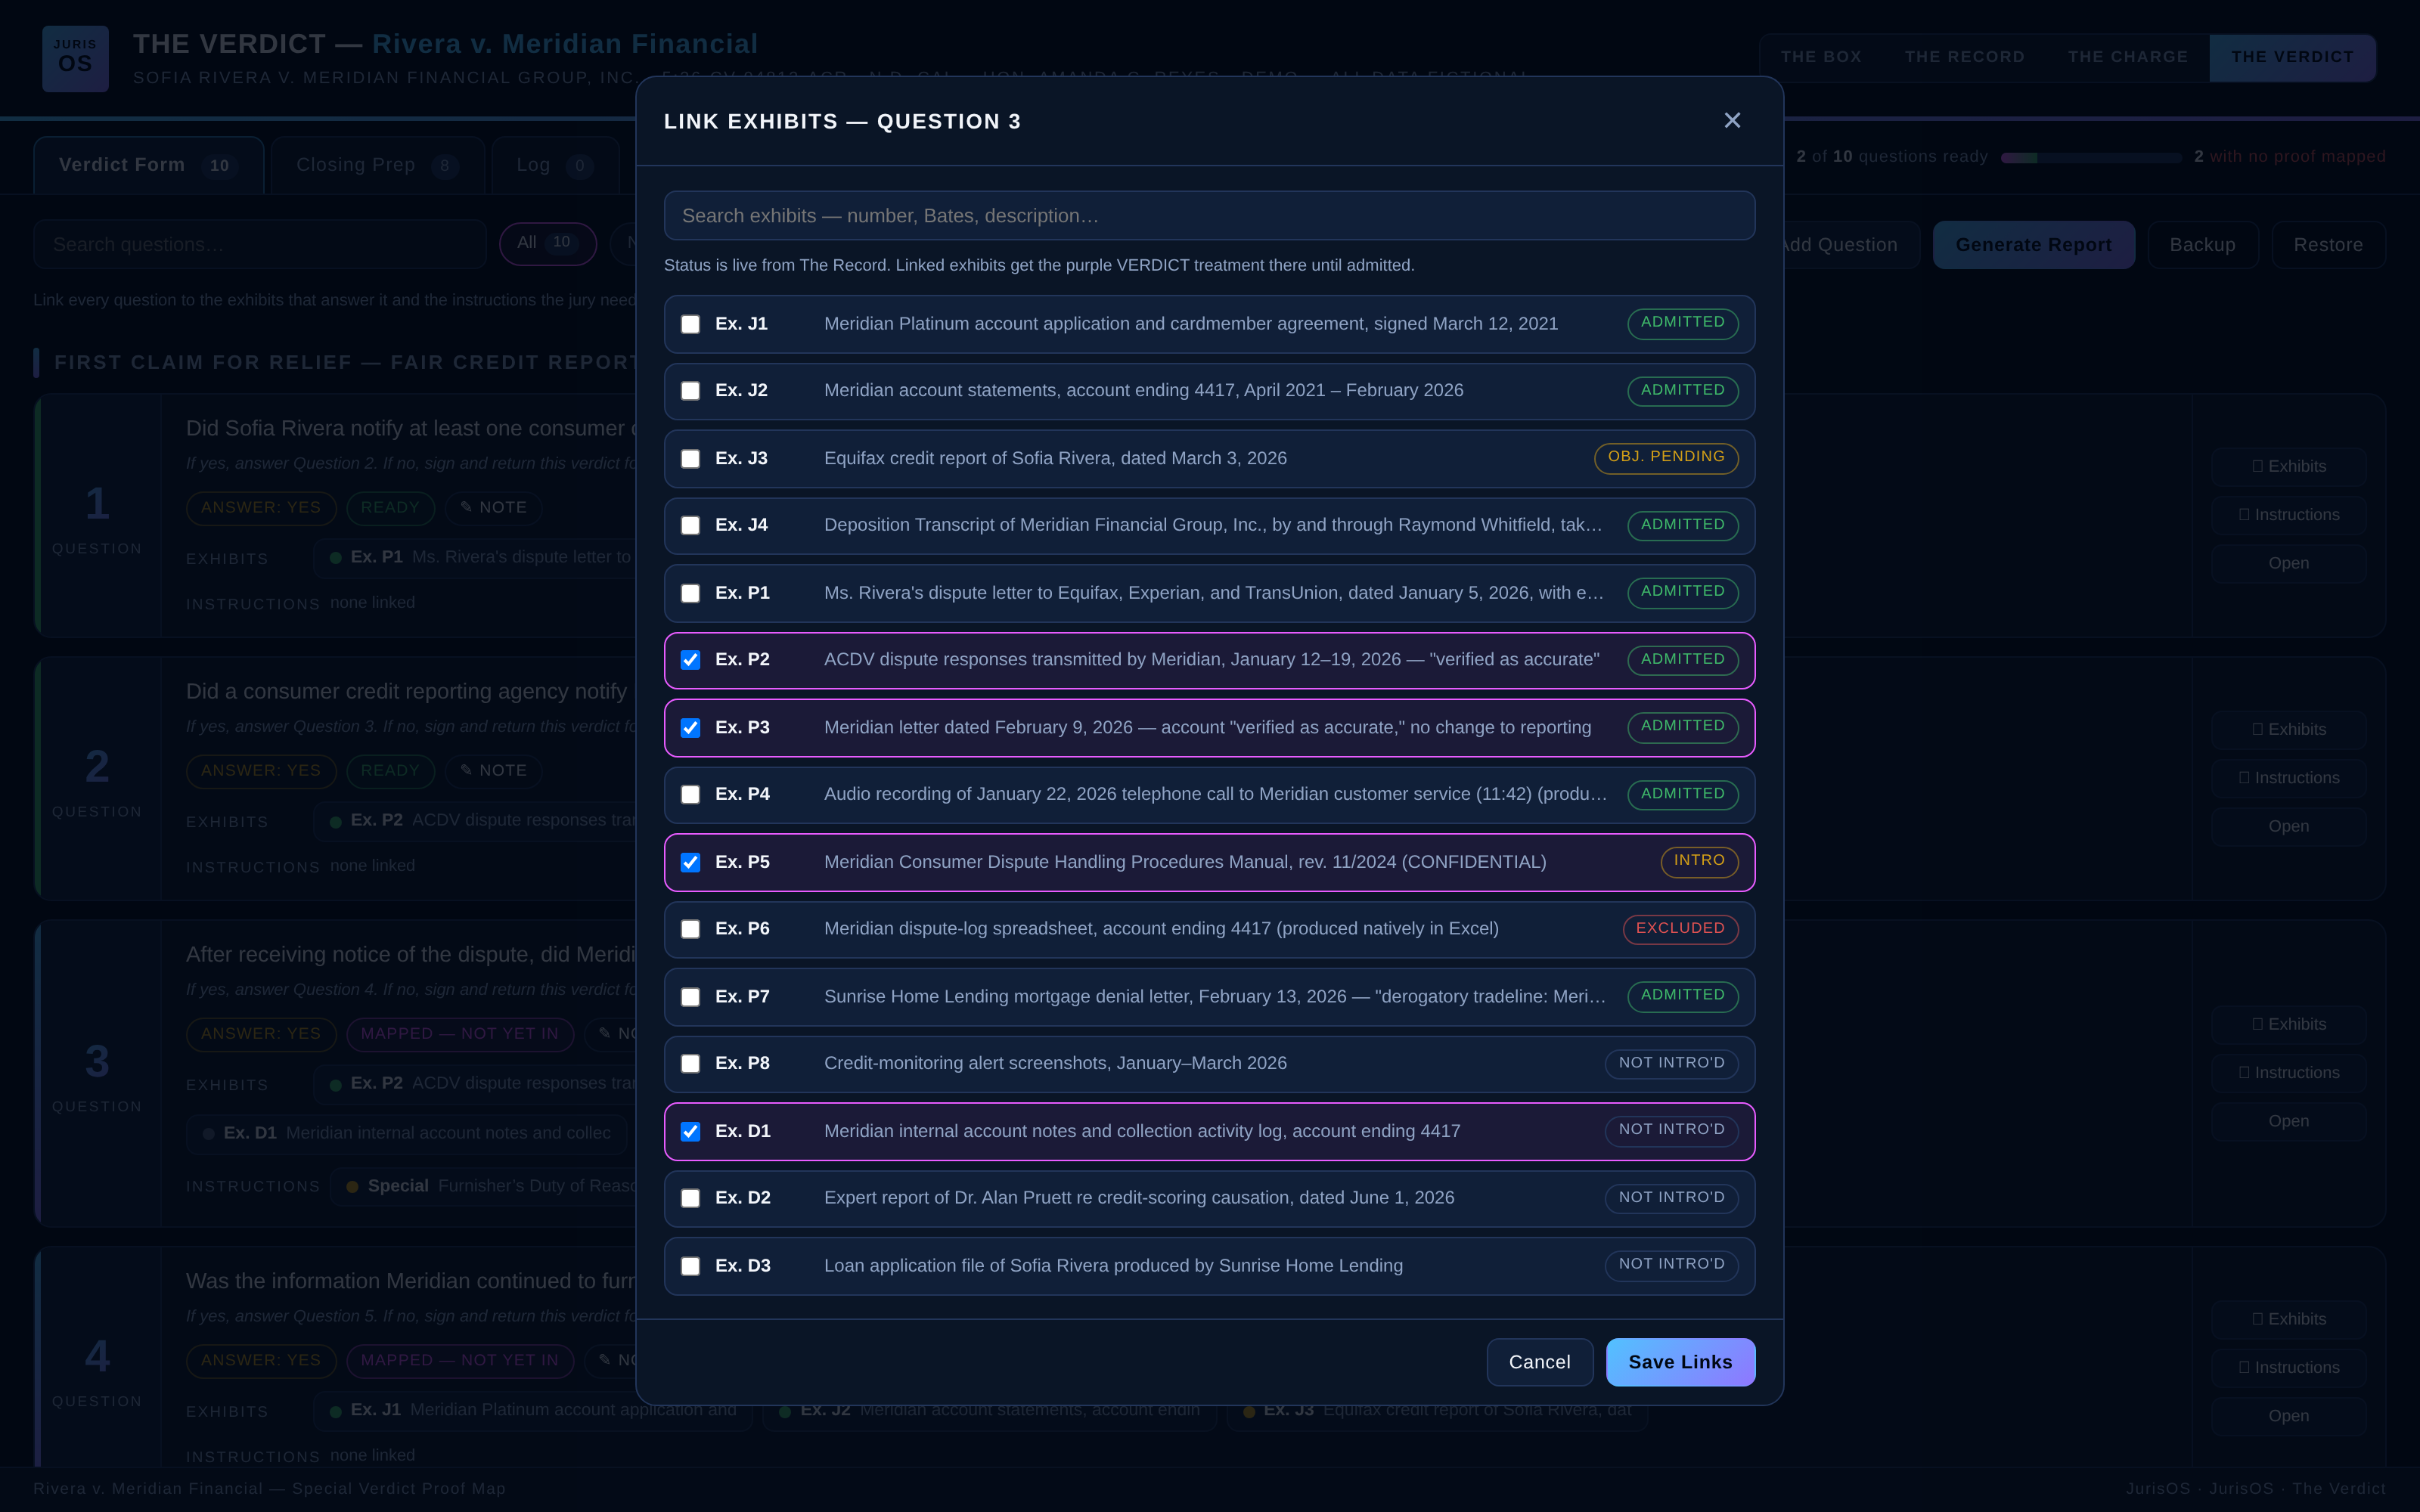Switch to the Verdict Form tab

148,165
